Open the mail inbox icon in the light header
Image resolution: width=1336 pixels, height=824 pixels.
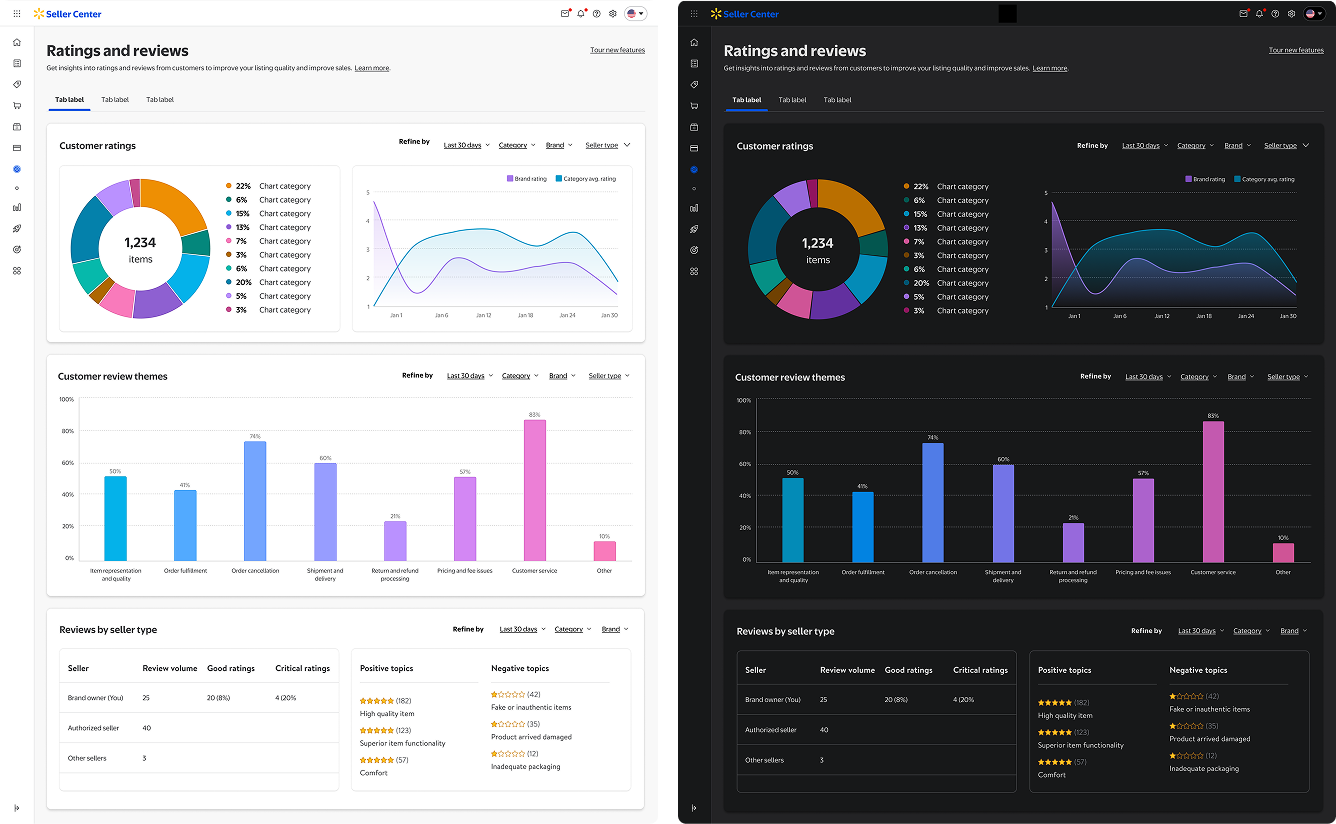pos(566,14)
